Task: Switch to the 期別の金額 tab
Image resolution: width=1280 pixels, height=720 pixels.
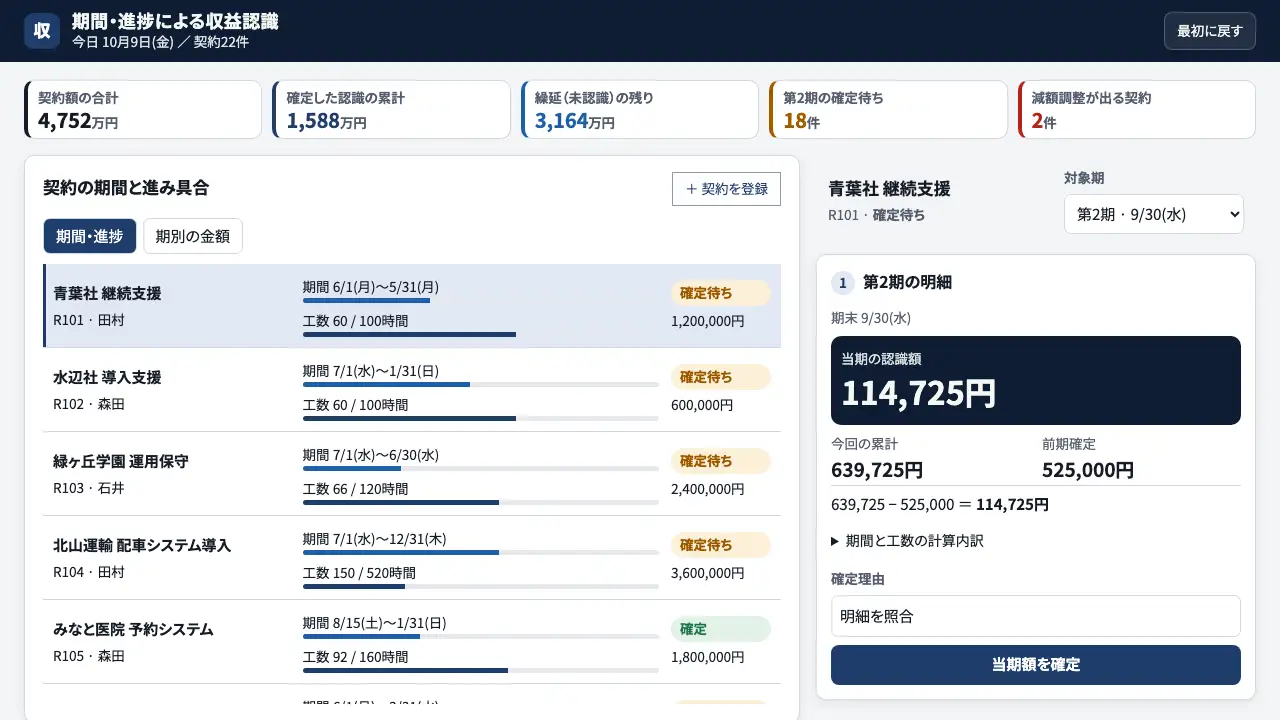Action: coord(193,237)
